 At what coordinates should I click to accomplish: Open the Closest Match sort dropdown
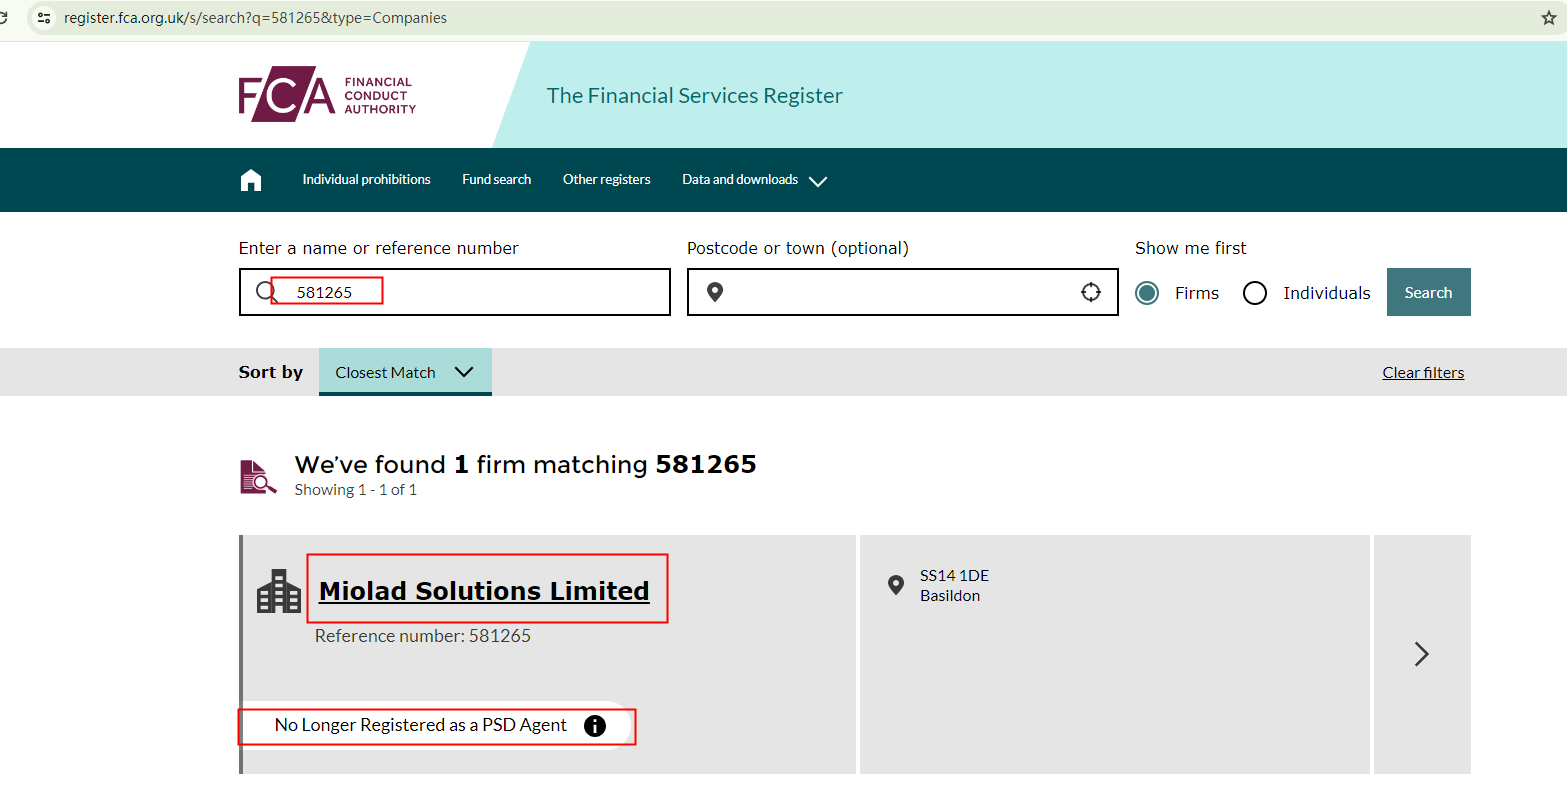coord(405,372)
